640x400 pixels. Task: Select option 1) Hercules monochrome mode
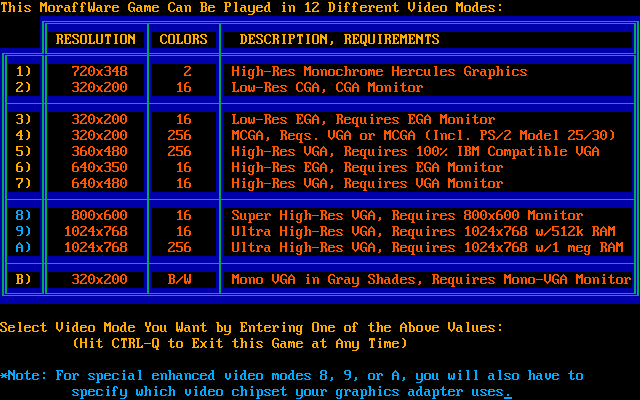click(24, 72)
